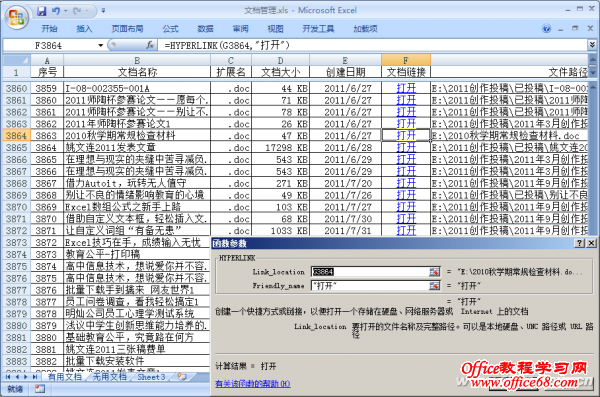Click the Link_location input field
Screen dimensions: 600x397
[370, 272]
